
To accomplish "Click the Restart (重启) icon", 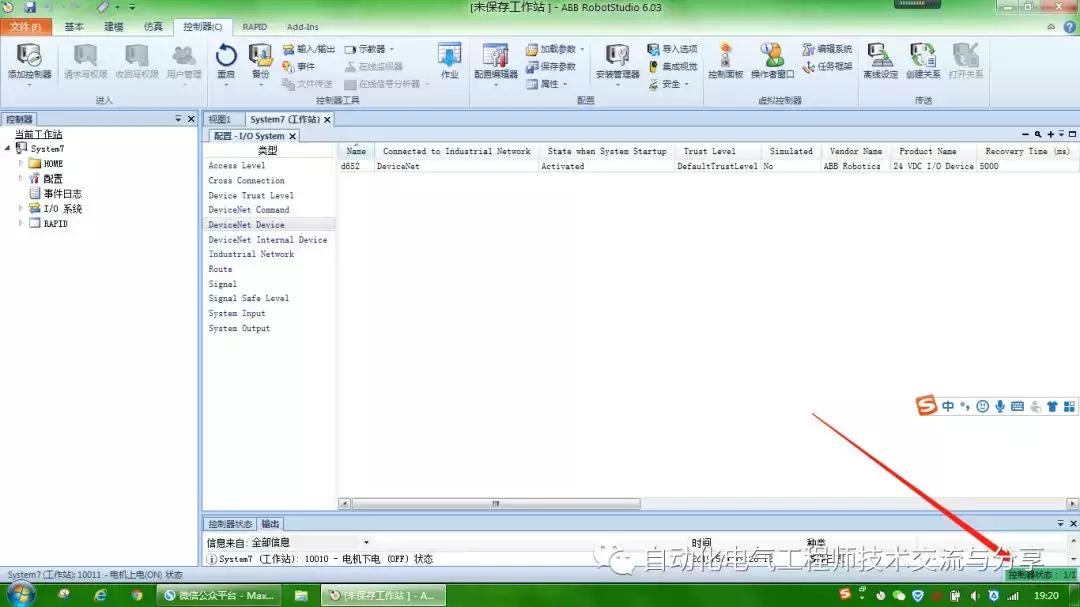I will pyautogui.click(x=226, y=55).
